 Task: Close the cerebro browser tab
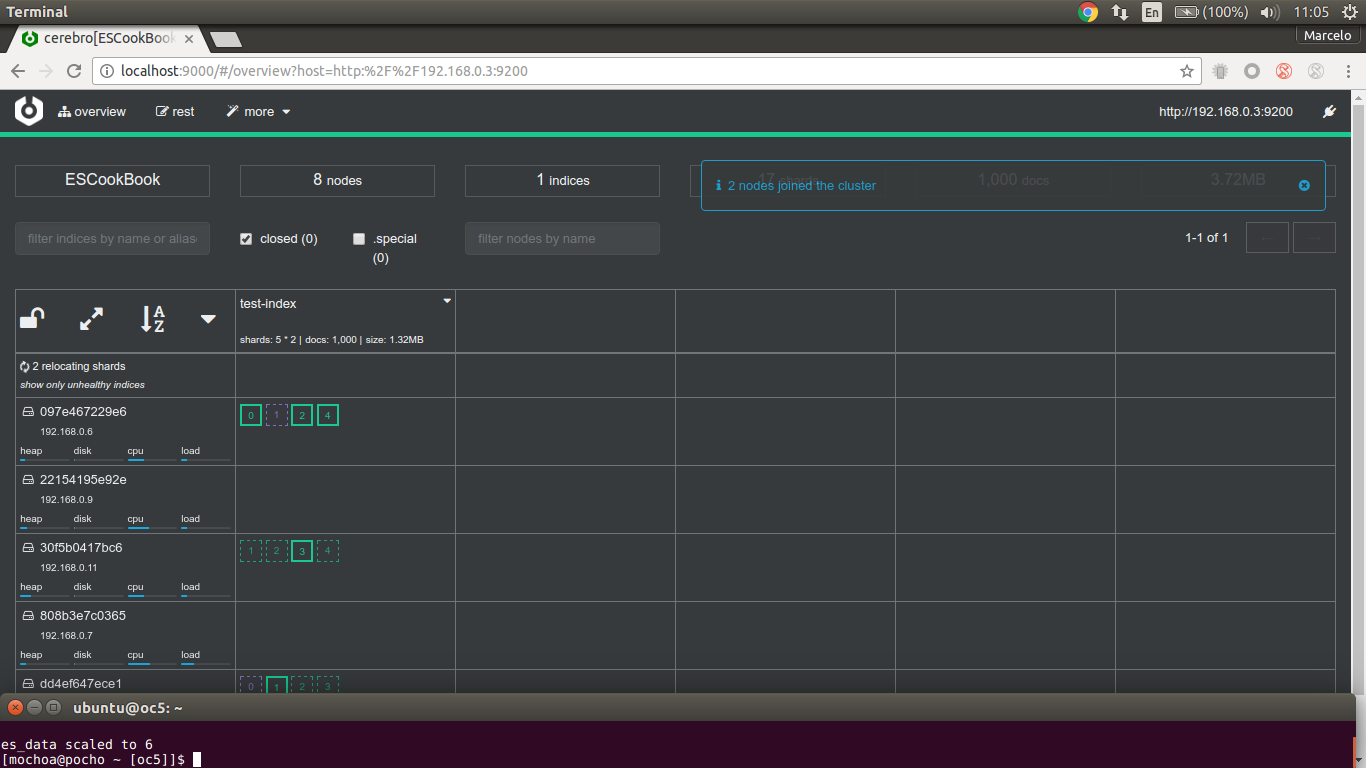pos(189,39)
